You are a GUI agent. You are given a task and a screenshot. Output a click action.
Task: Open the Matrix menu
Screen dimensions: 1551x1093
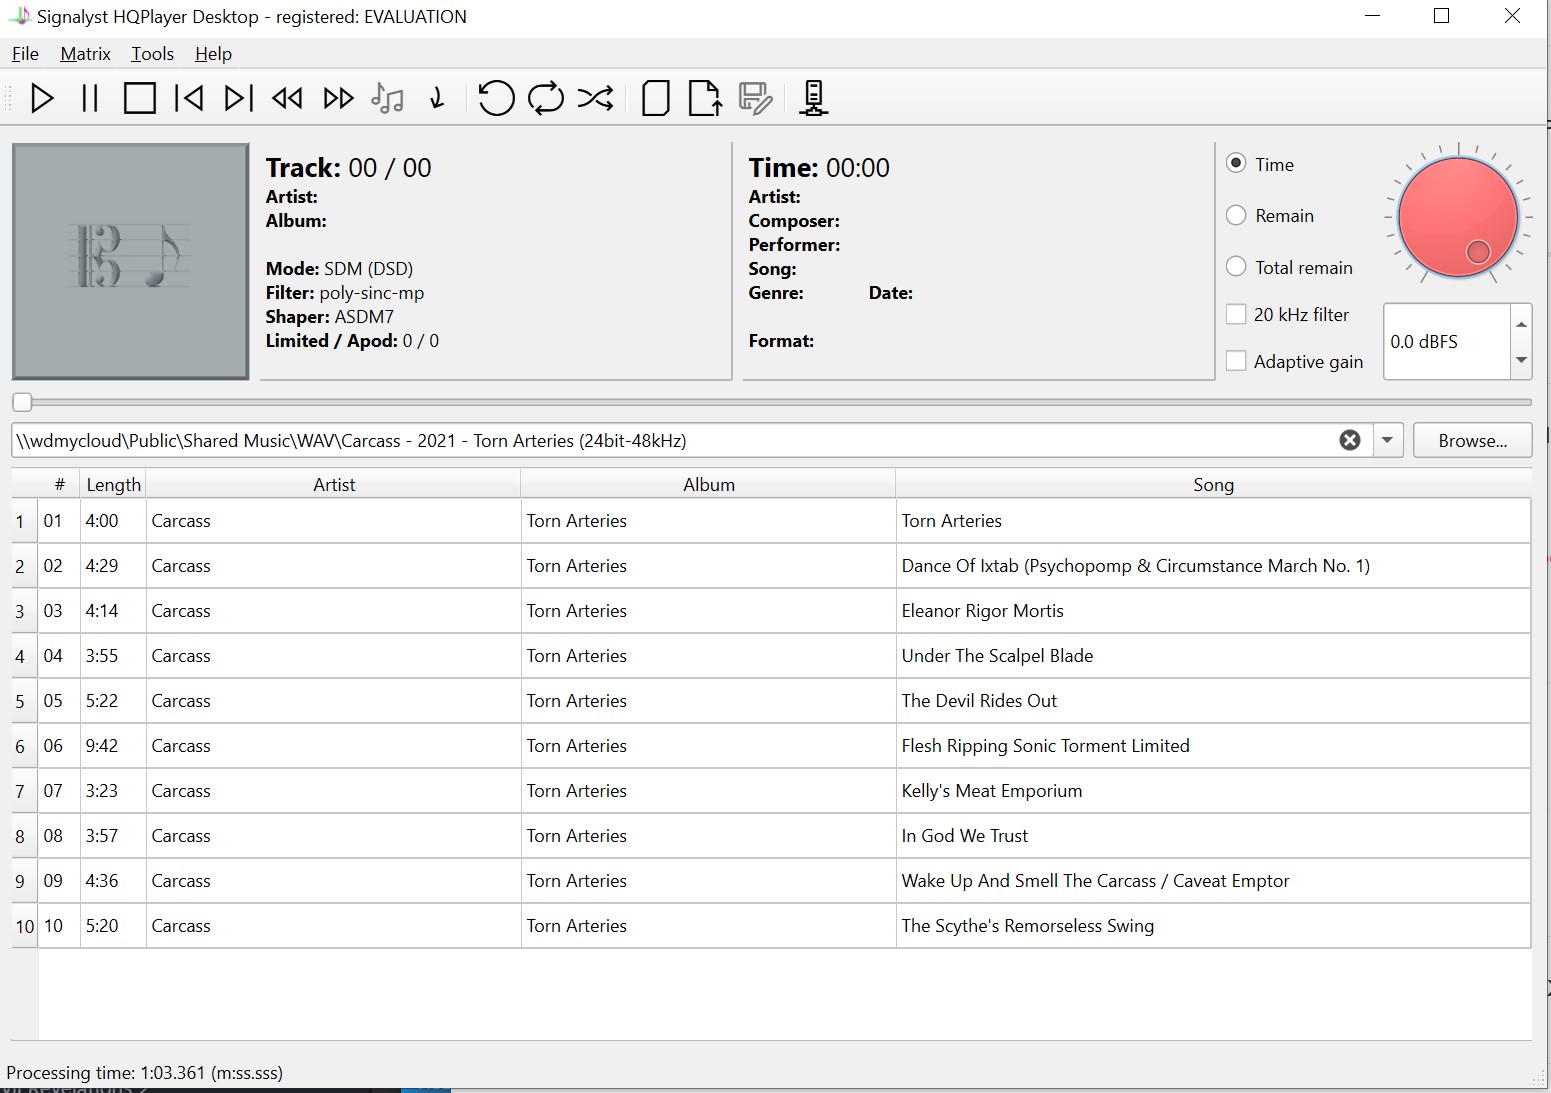coord(85,54)
